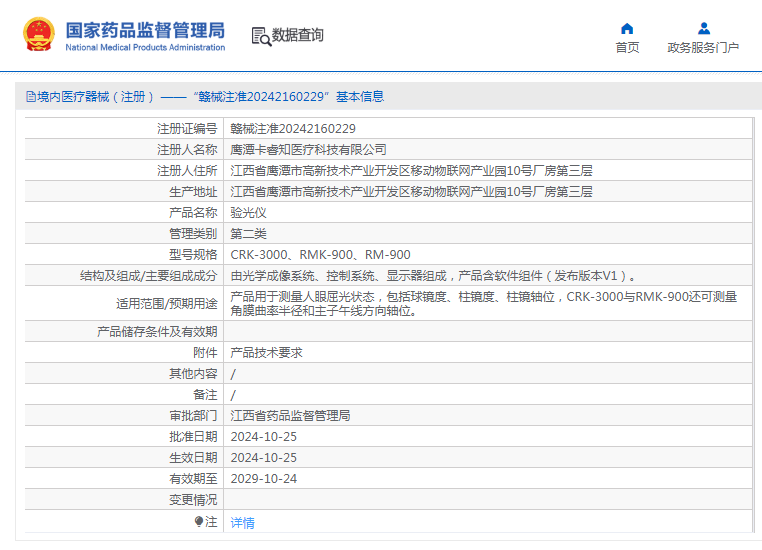Select 产品技术要求 attachment value
Screen dimensions: 762x550
tap(266, 353)
